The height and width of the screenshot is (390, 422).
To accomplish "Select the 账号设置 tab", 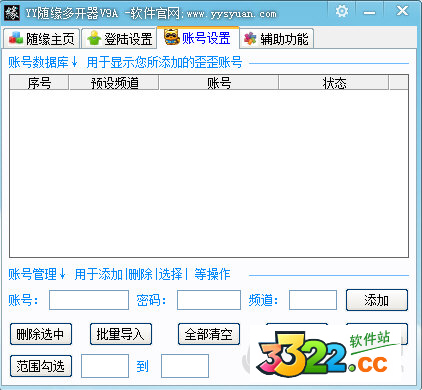I will 198,38.
